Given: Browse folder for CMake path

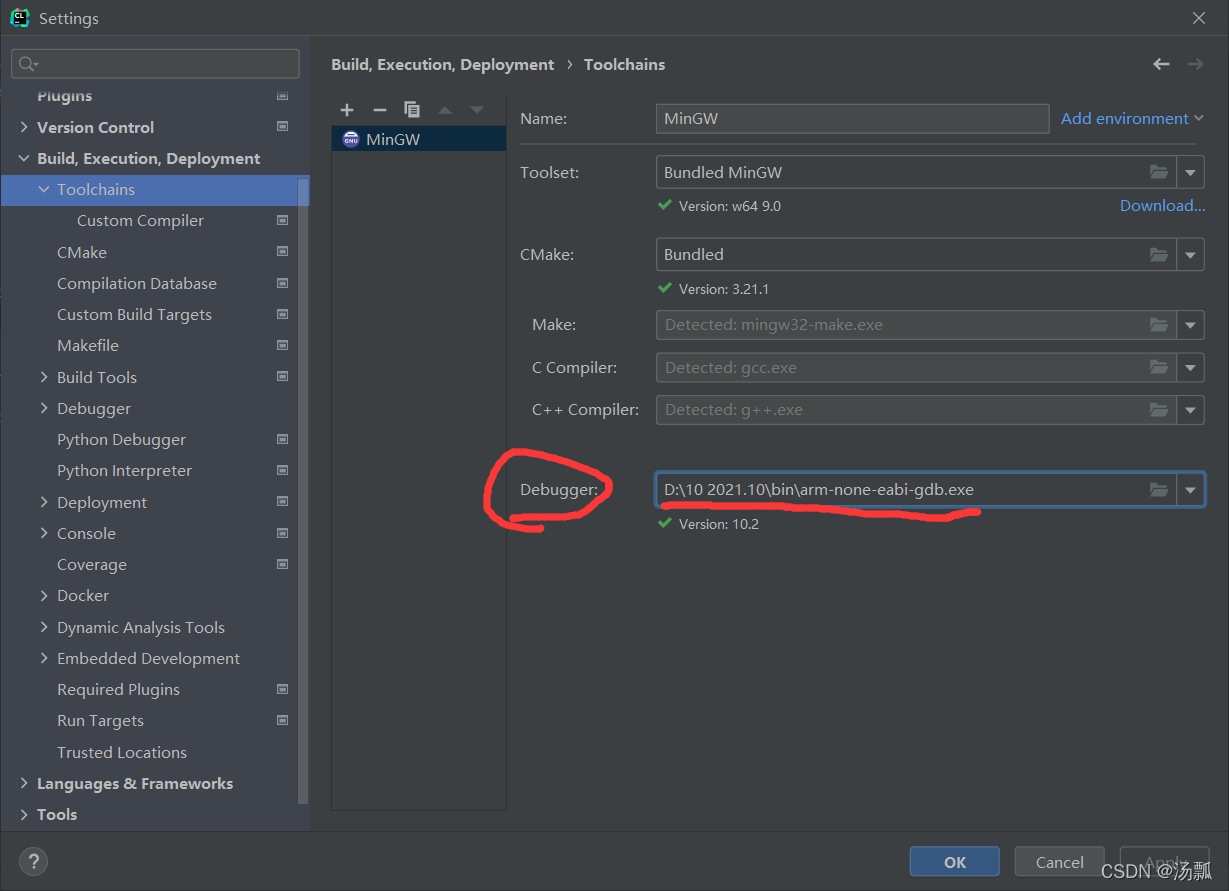Looking at the screenshot, I should (1159, 254).
